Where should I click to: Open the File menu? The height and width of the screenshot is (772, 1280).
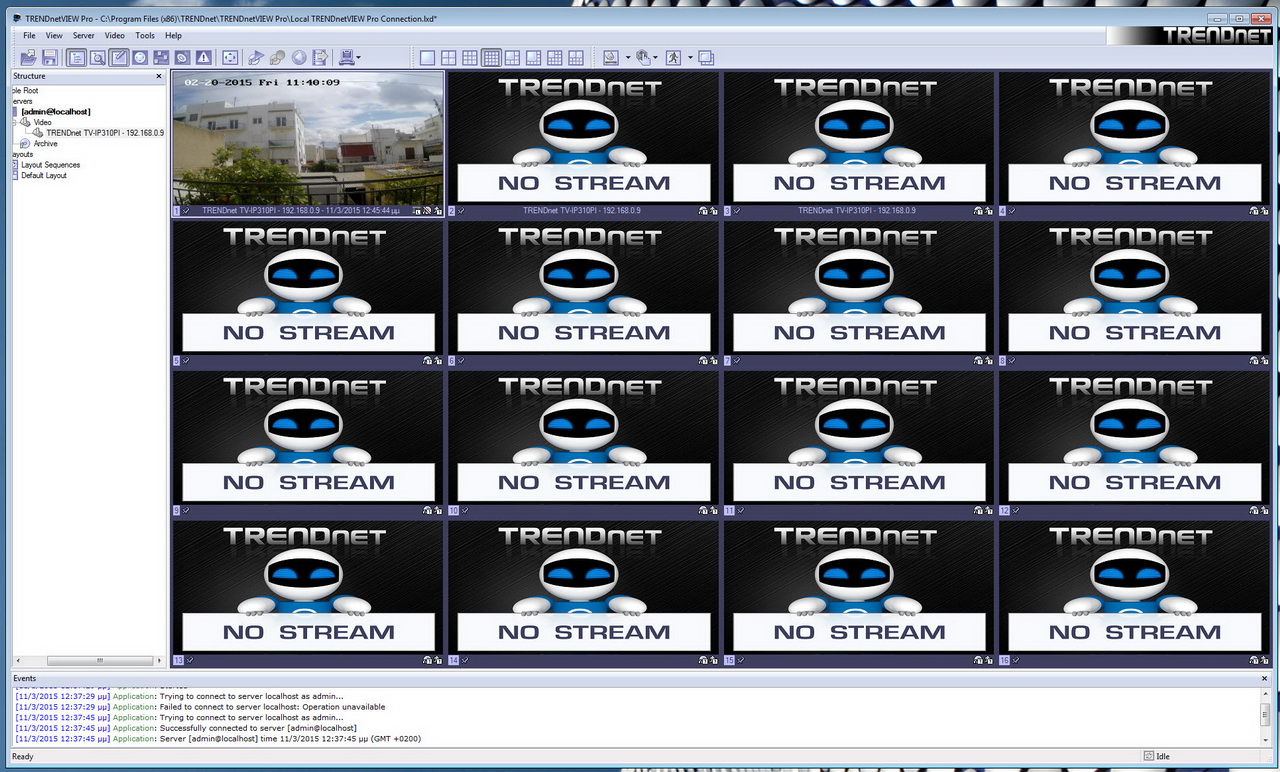pos(30,35)
